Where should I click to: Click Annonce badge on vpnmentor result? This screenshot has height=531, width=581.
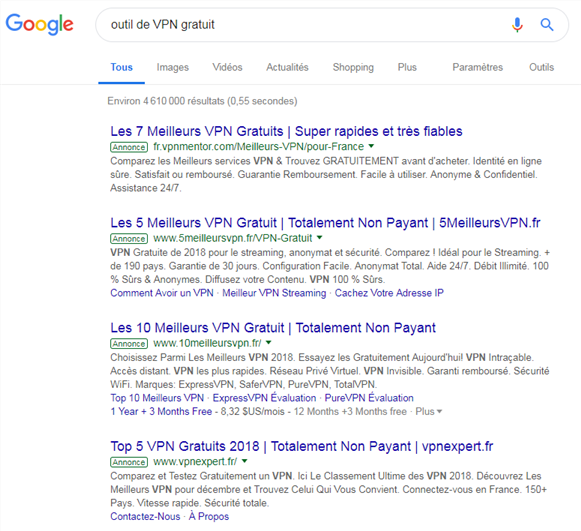coord(129,147)
